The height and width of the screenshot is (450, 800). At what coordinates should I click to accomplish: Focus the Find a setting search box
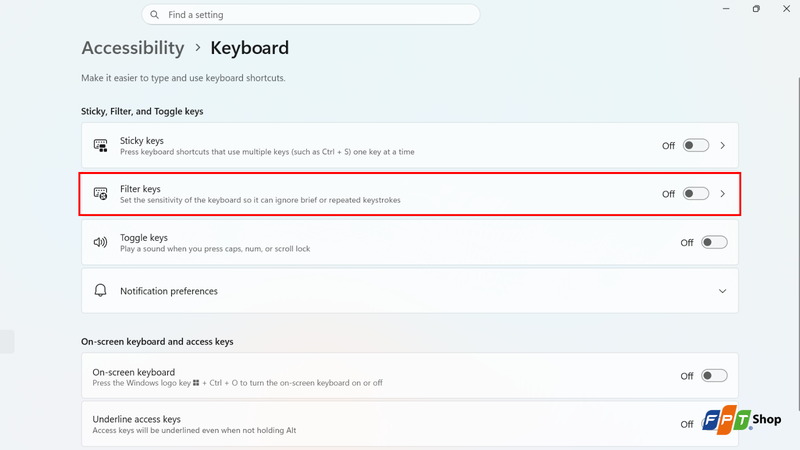point(311,15)
